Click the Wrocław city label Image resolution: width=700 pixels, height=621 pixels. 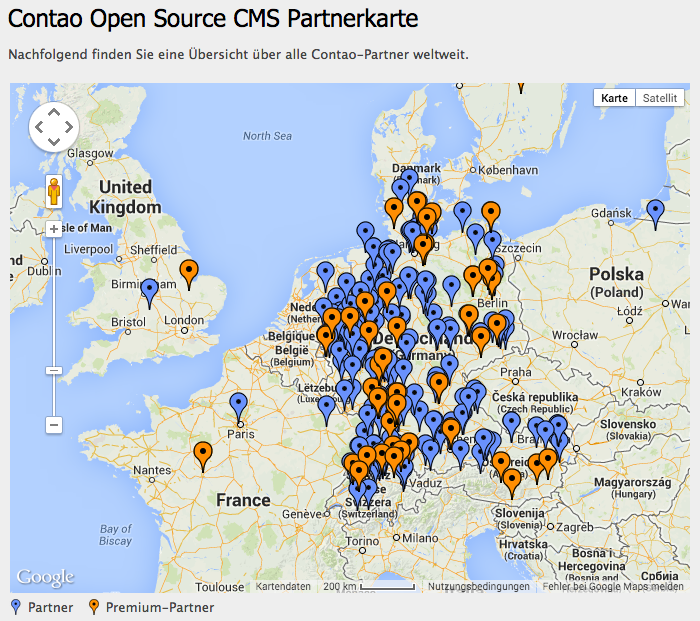(x=575, y=335)
